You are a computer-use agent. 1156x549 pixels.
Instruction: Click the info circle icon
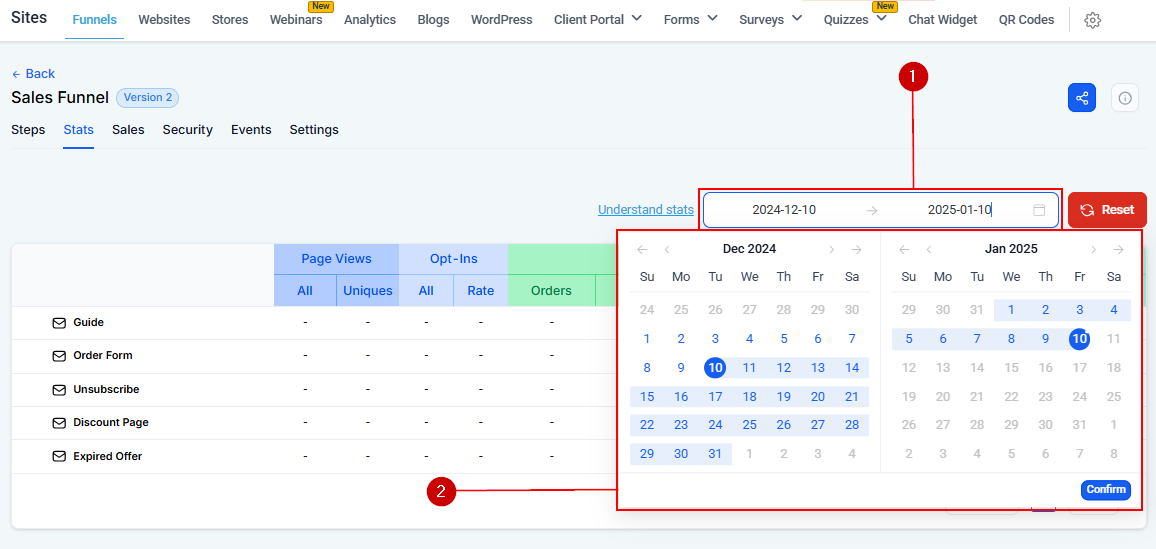[x=1124, y=98]
